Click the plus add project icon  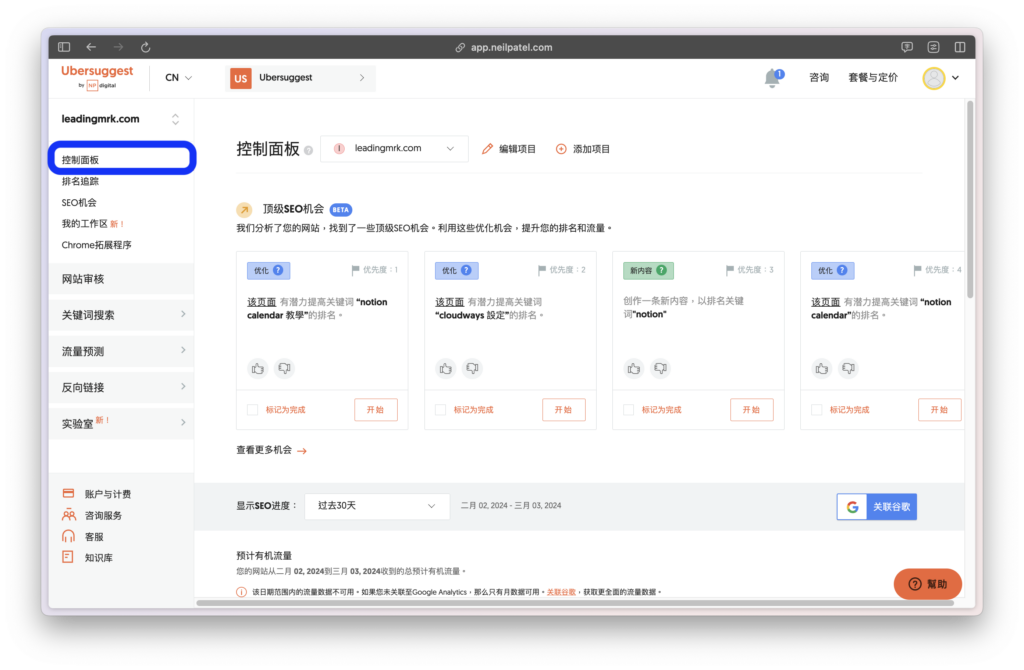pos(561,149)
